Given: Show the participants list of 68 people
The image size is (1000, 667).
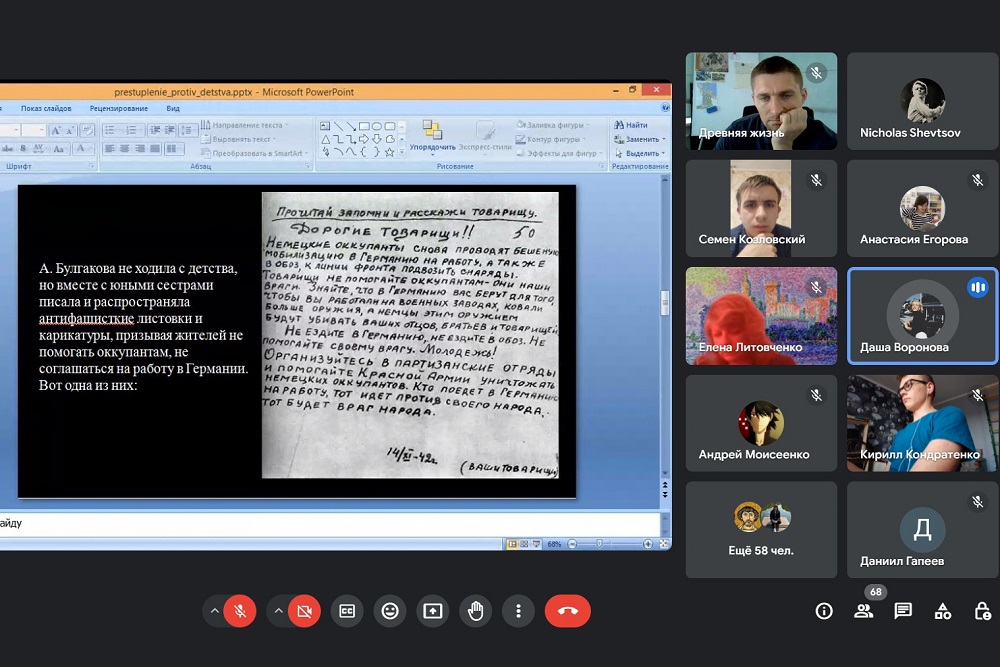Looking at the screenshot, I should tap(863, 611).
